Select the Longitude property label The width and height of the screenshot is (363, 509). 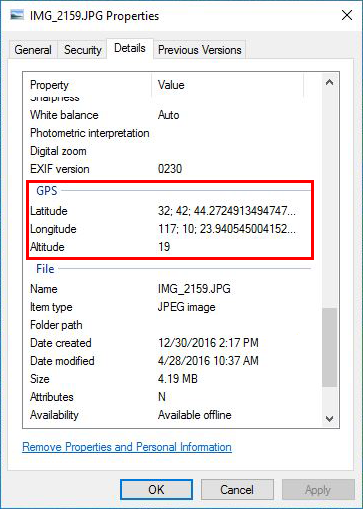53,229
